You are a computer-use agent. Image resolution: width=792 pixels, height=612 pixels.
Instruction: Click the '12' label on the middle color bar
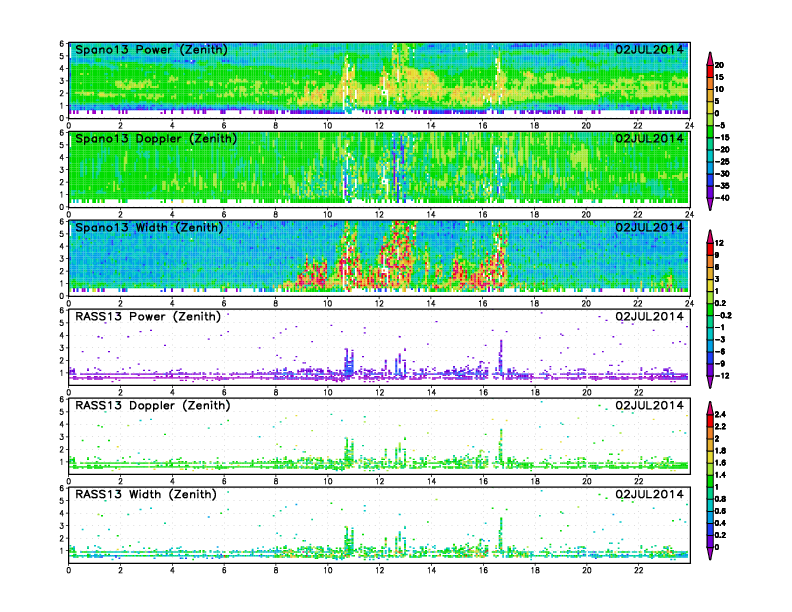pyautogui.click(x=719, y=243)
